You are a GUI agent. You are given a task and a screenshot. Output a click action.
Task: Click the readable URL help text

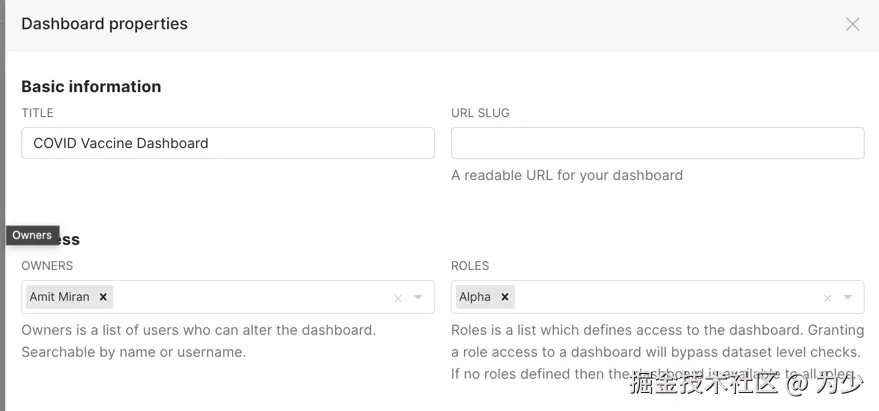(x=566, y=175)
